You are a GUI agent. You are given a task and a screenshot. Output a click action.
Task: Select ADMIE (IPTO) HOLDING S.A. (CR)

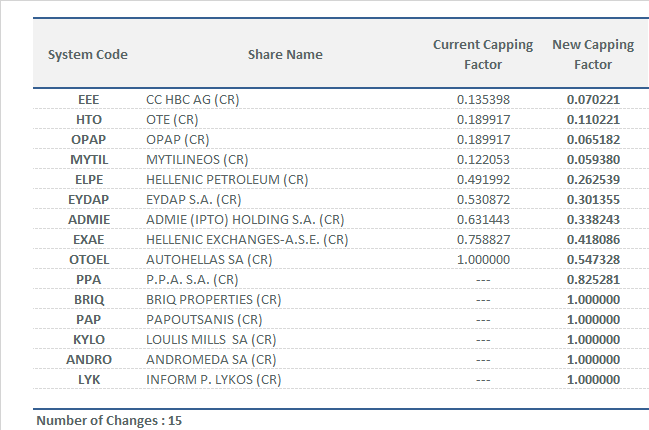pyautogui.click(x=245, y=220)
